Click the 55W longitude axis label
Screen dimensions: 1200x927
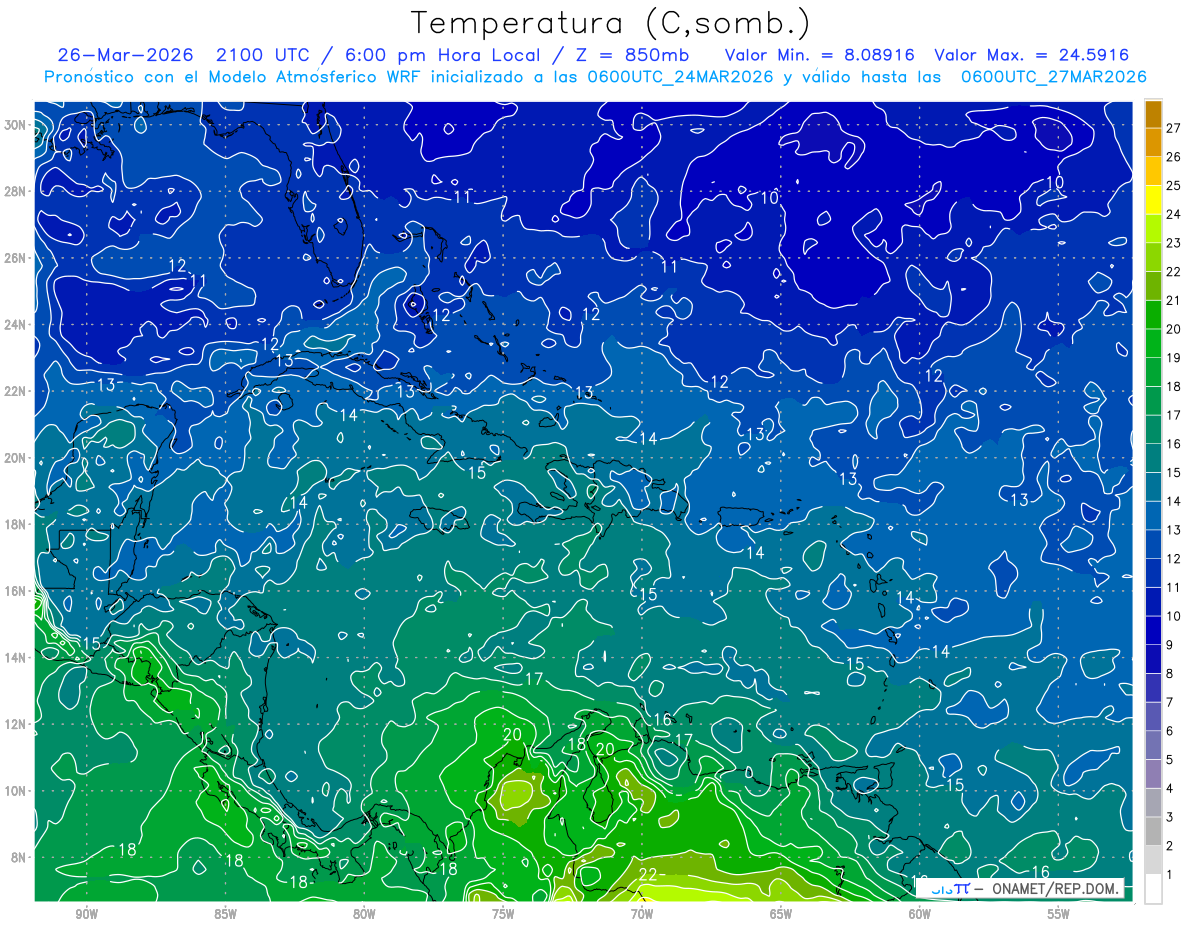point(1059,914)
